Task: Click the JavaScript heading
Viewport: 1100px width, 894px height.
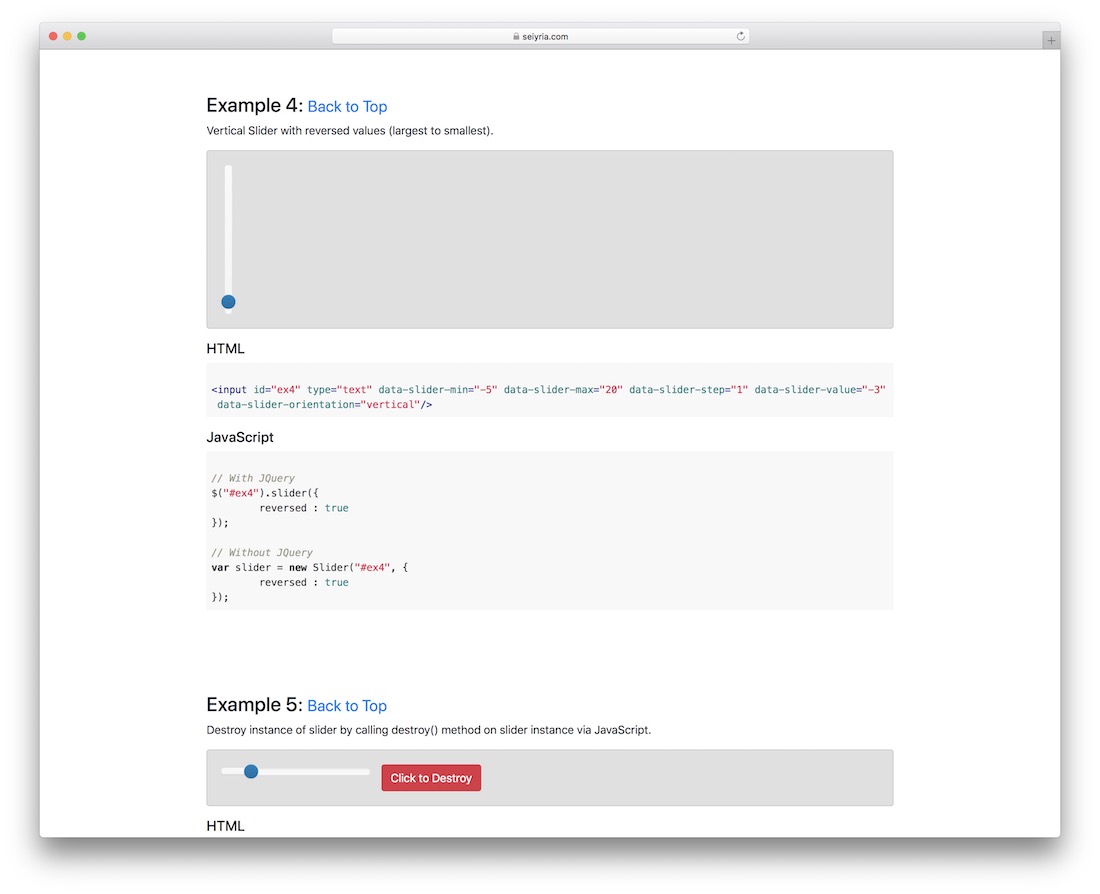Action: [240, 437]
